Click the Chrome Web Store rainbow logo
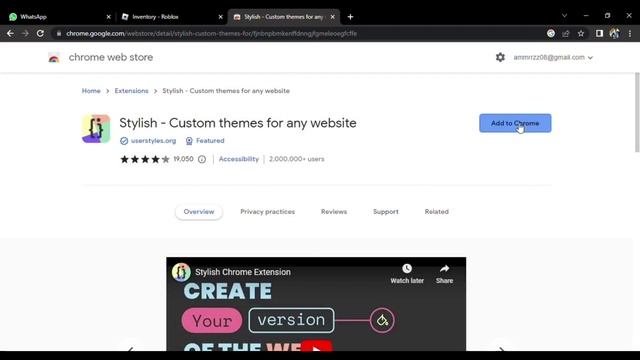The height and width of the screenshot is (360, 640). pyautogui.click(x=53, y=58)
